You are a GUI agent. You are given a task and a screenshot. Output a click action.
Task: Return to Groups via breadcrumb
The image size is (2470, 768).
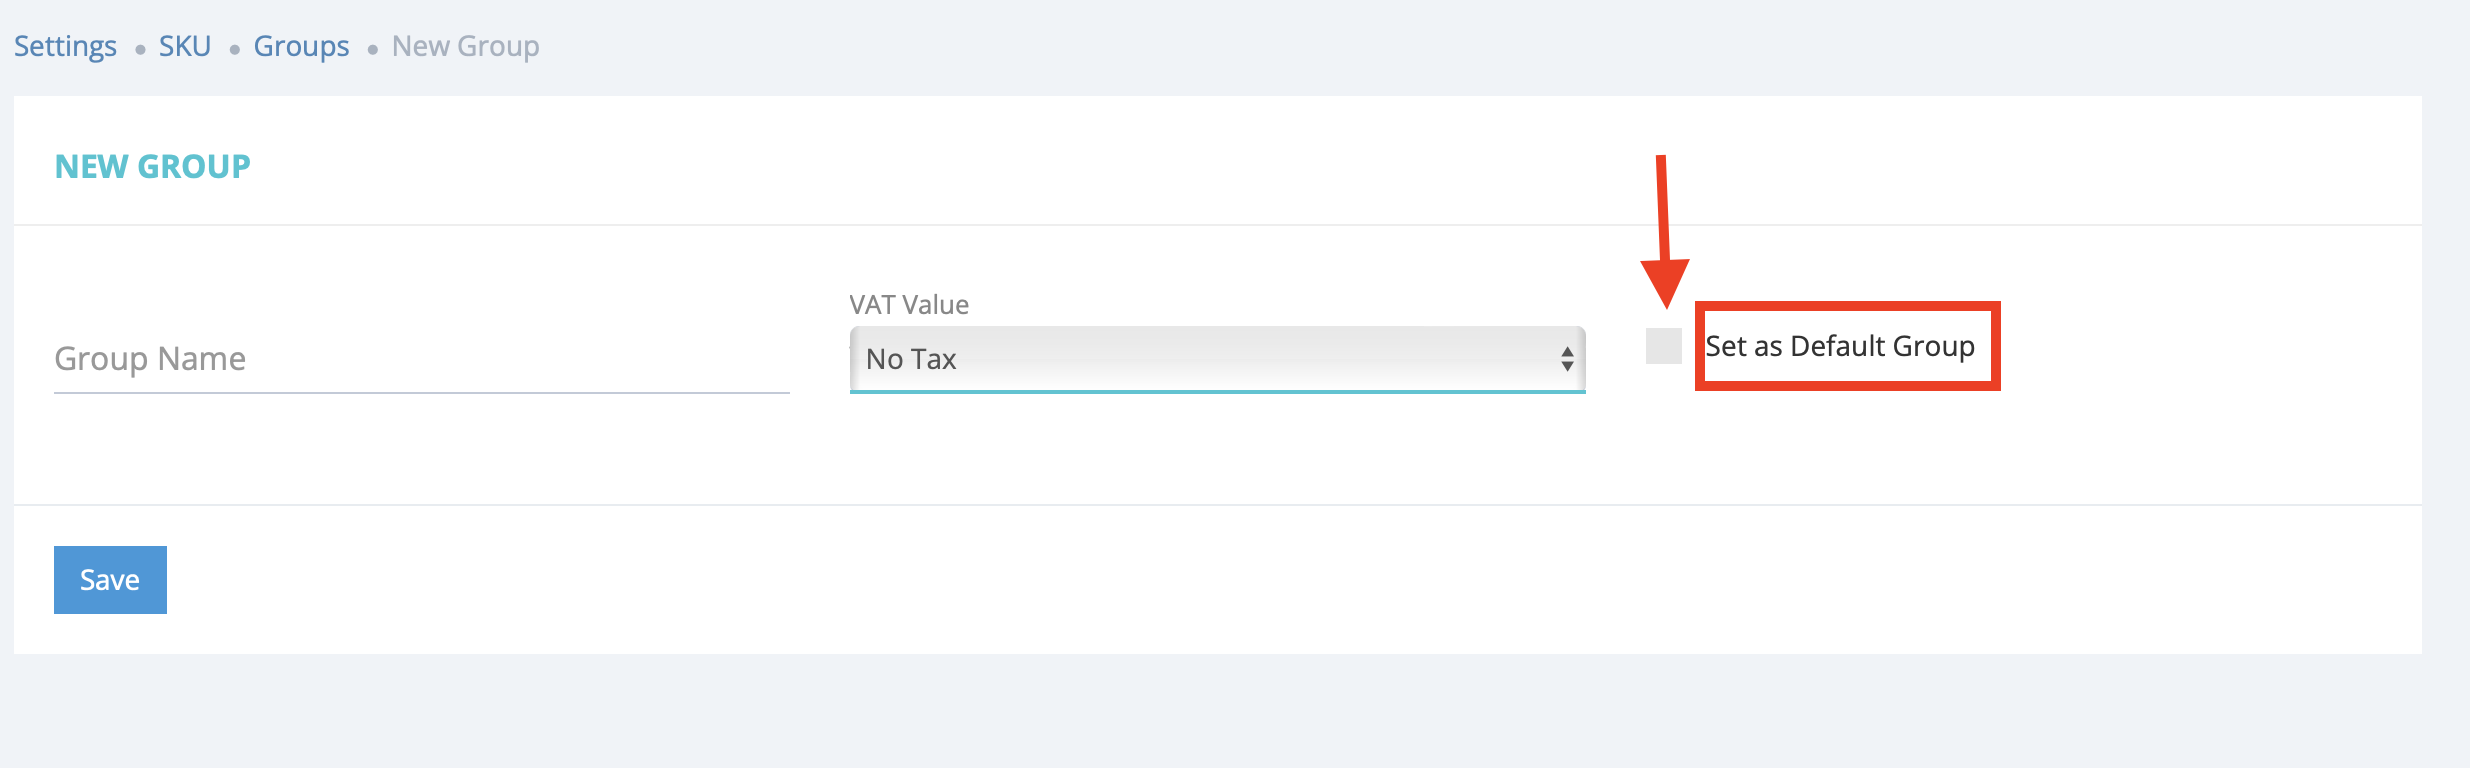coord(301,46)
